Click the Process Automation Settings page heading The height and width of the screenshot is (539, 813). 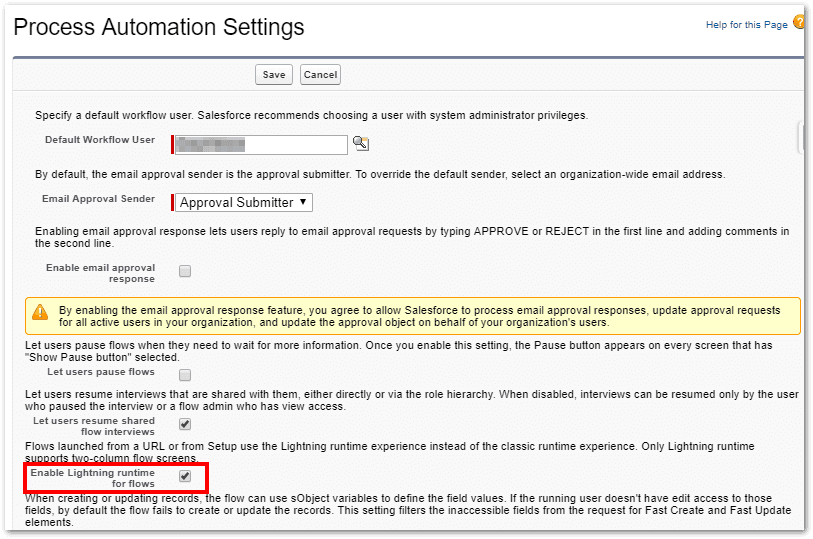coord(159,26)
